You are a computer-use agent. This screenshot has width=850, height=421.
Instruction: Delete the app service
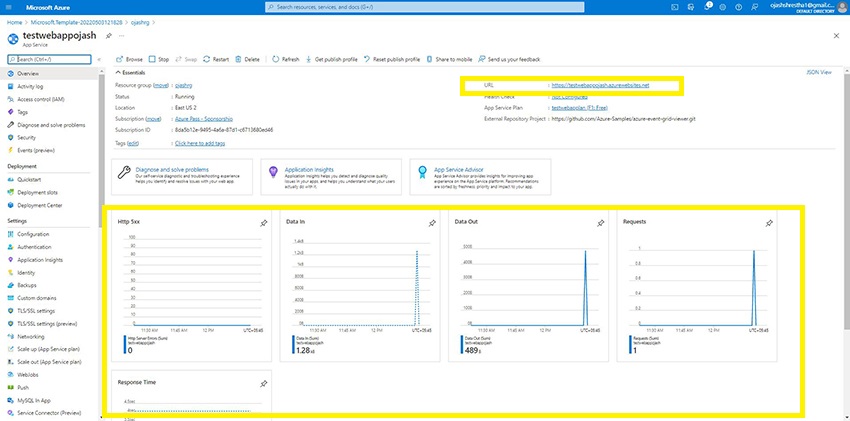pyautogui.click(x=247, y=60)
